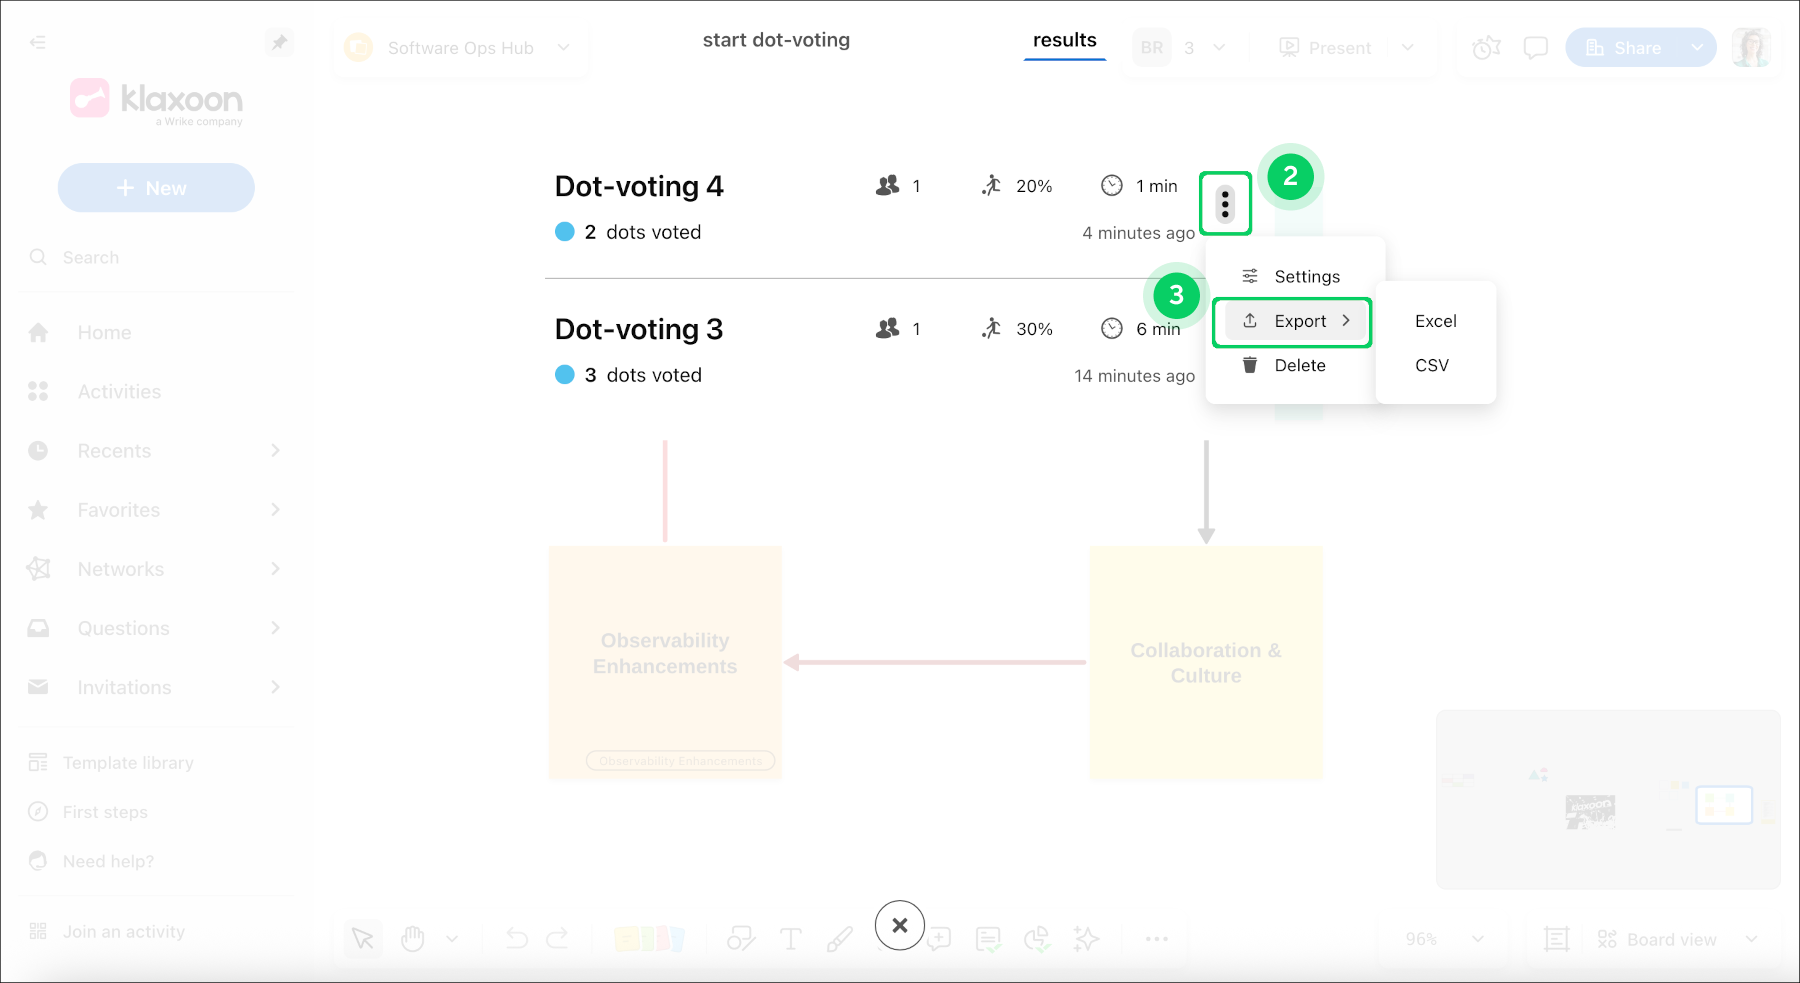Expand the Export submenu

[x=1299, y=321]
